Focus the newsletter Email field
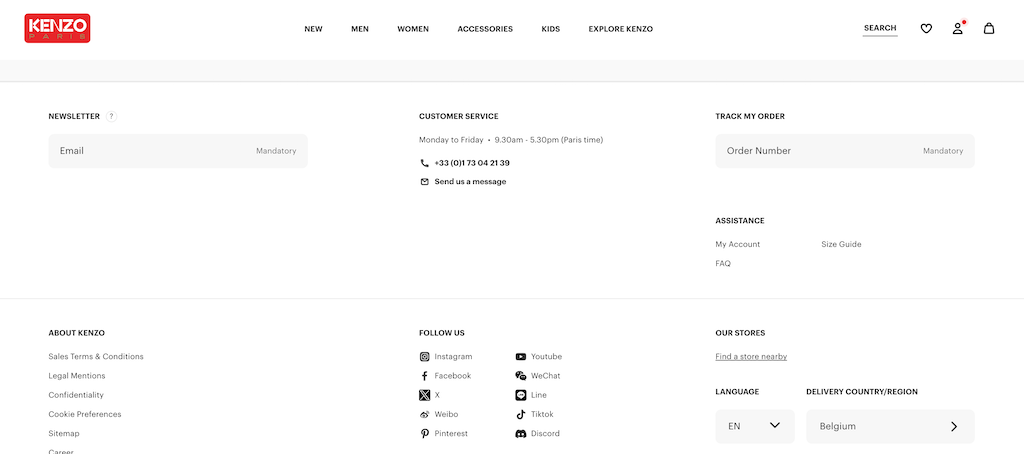1024x454 pixels. click(x=178, y=151)
